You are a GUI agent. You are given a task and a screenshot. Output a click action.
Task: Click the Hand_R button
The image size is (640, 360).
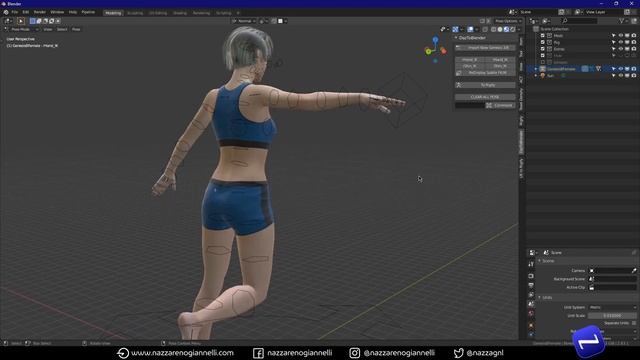pyautogui.click(x=470, y=60)
